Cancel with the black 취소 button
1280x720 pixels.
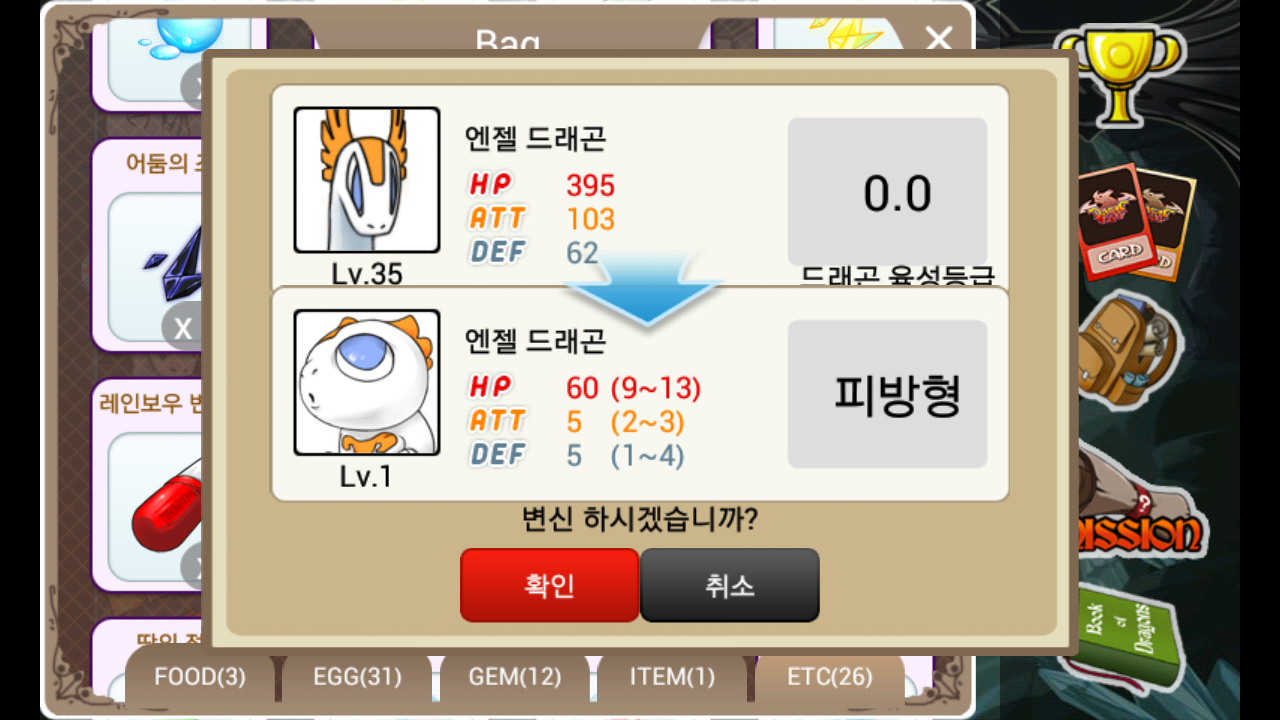tap(730, 585)
